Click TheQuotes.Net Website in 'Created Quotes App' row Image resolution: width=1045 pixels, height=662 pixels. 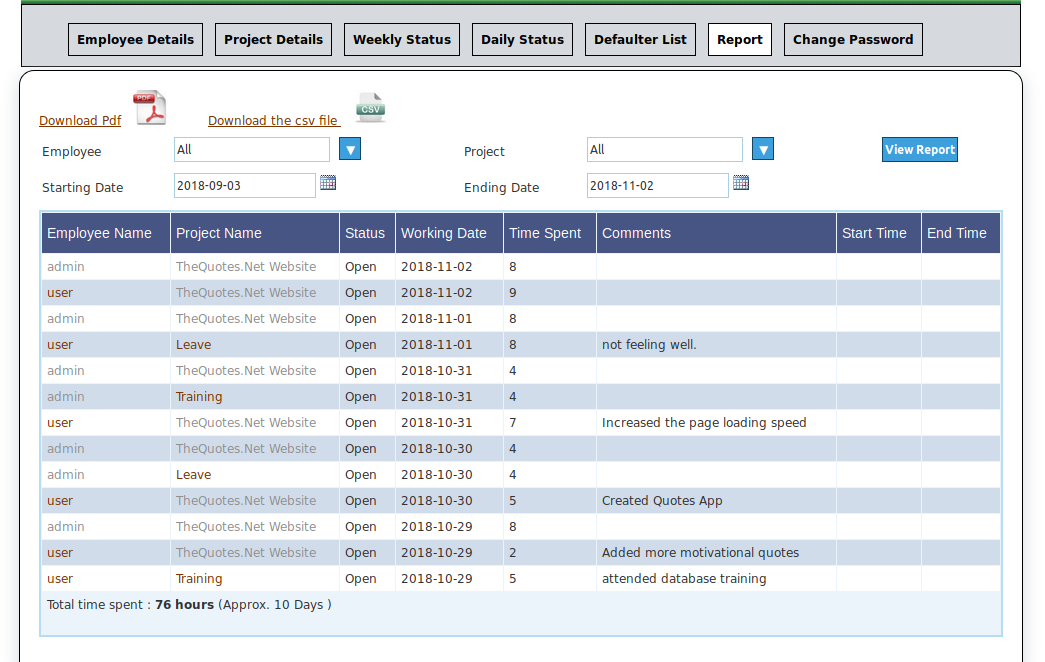point(246,501)
